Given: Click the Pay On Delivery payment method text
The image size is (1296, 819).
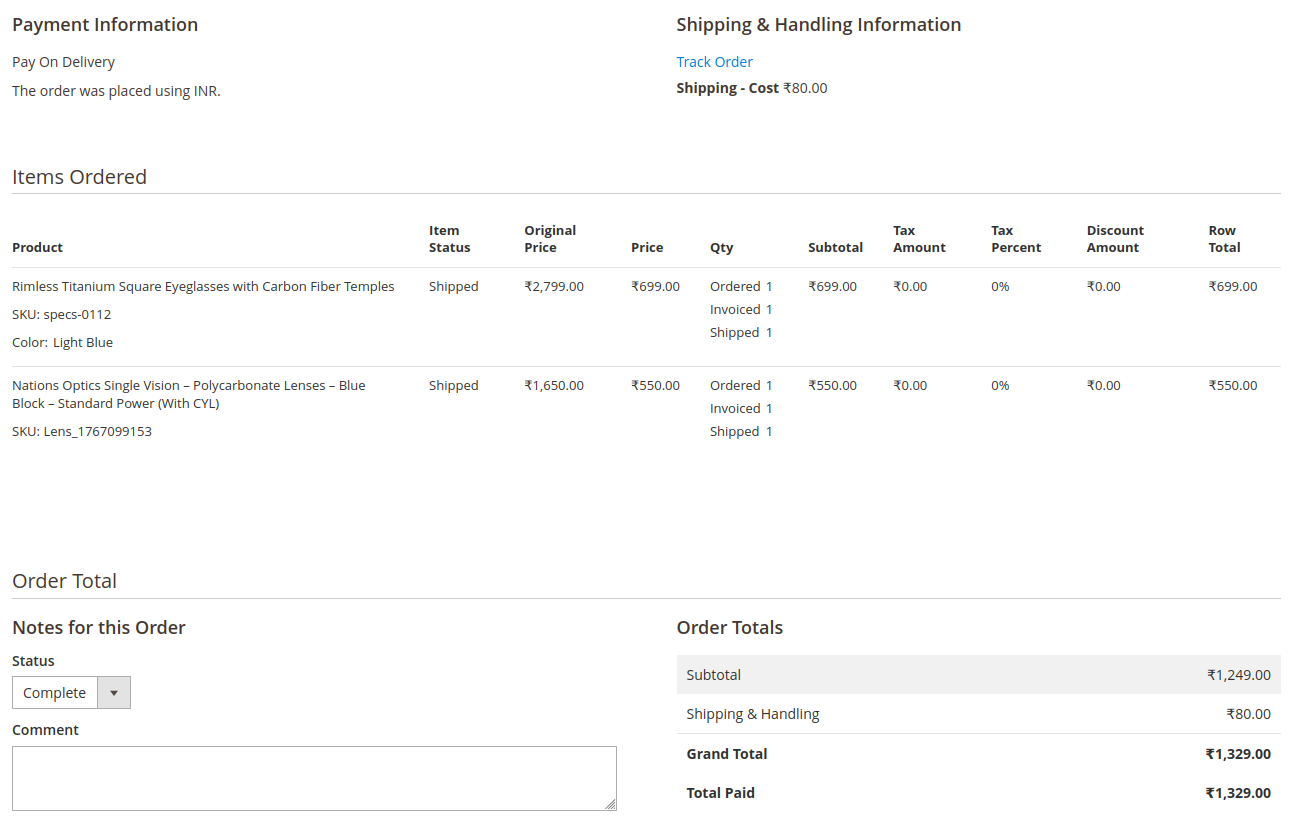Looking at the screenshot, I should (63, 62).
